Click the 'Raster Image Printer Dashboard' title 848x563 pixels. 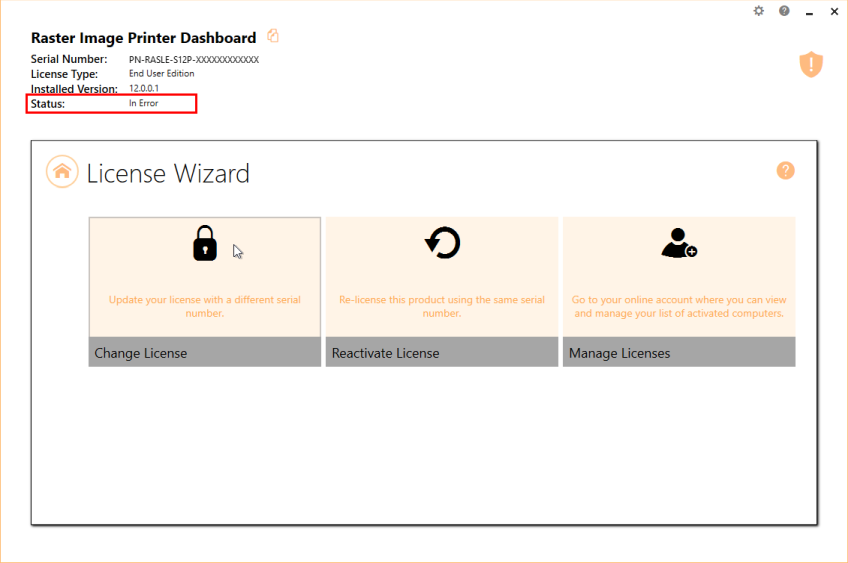click(x=143, y=38)
